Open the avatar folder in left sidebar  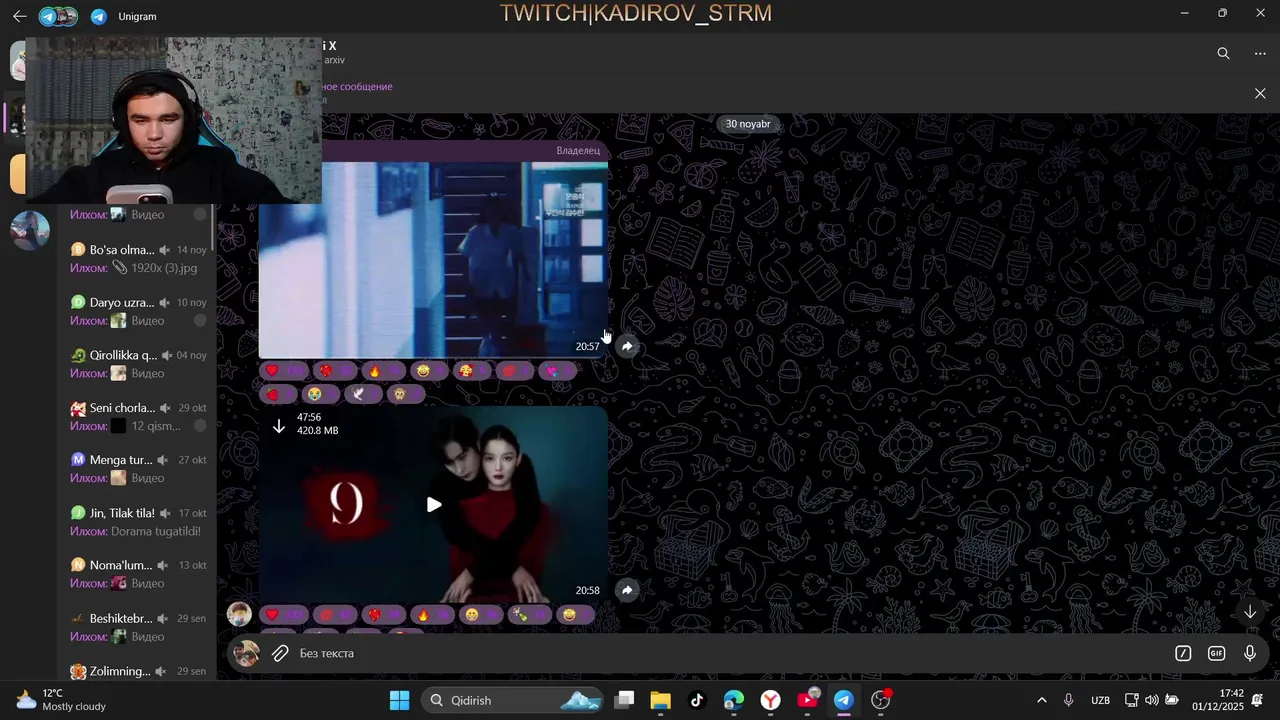coord(29,230)
